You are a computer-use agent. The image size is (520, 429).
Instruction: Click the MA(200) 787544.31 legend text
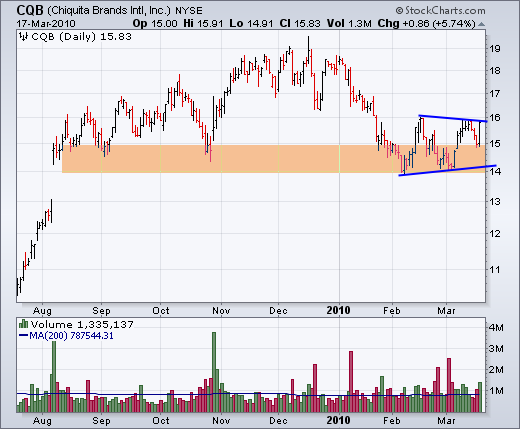(x=71, y=336)
